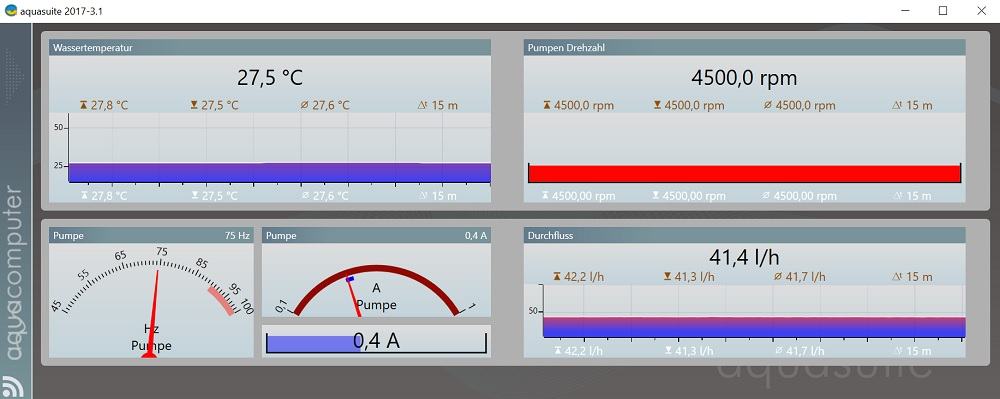This screenshot has width=1000, height=399.
Task: Click the 50 axis label of Wassertemperatur chart
Action: pyautogui.click(x=59, y=127)
